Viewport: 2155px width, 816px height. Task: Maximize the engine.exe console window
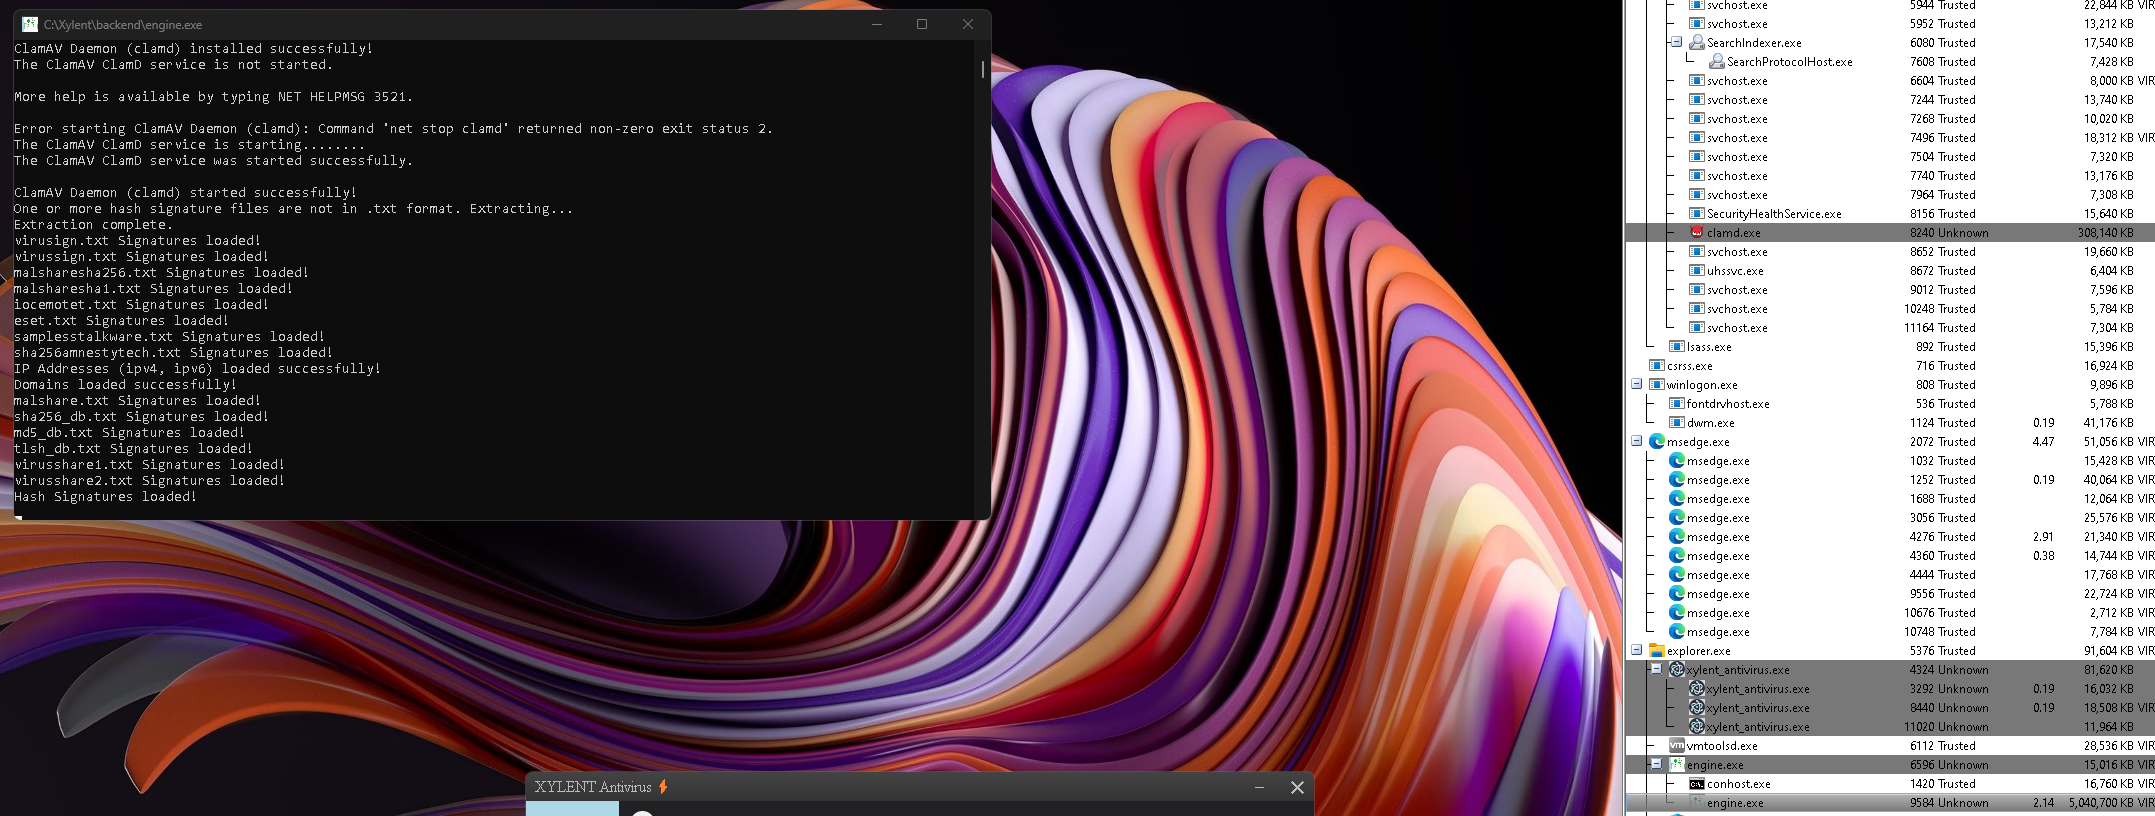coord(922,24)
